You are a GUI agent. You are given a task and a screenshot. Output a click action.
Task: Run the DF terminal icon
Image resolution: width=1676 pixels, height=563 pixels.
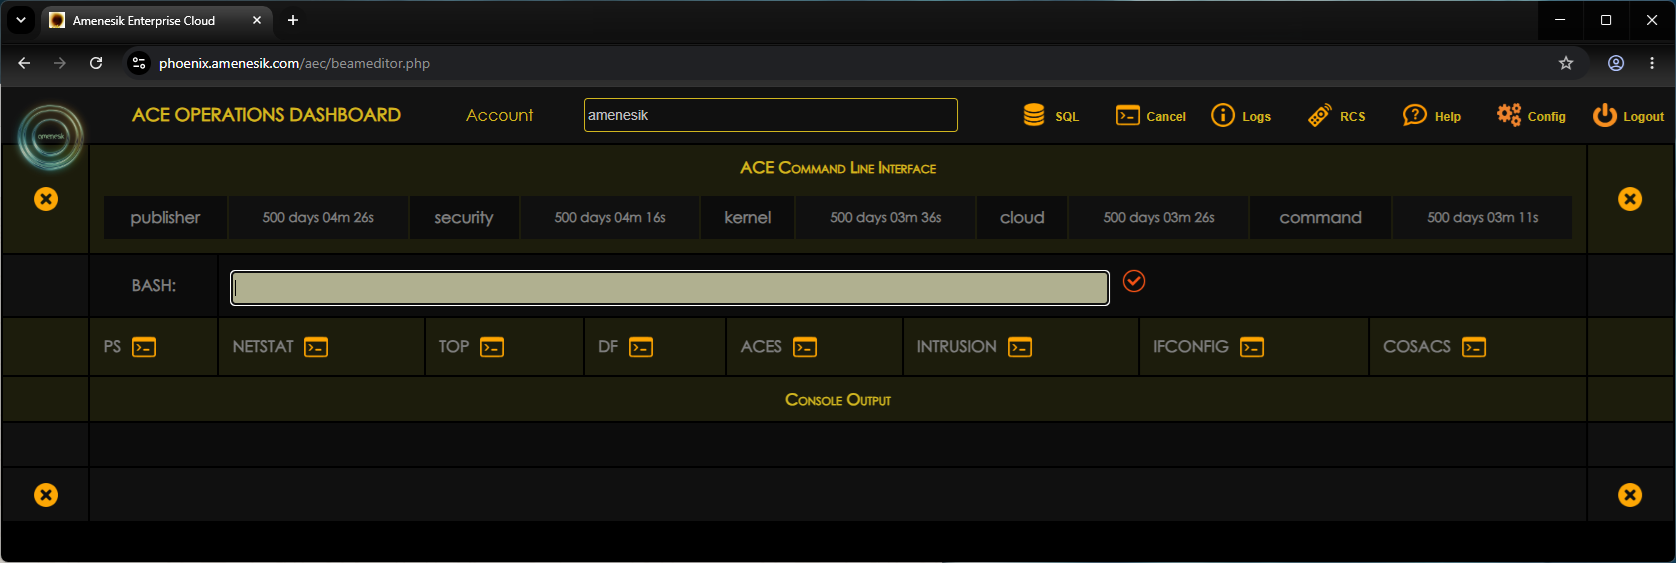point(641,347)
